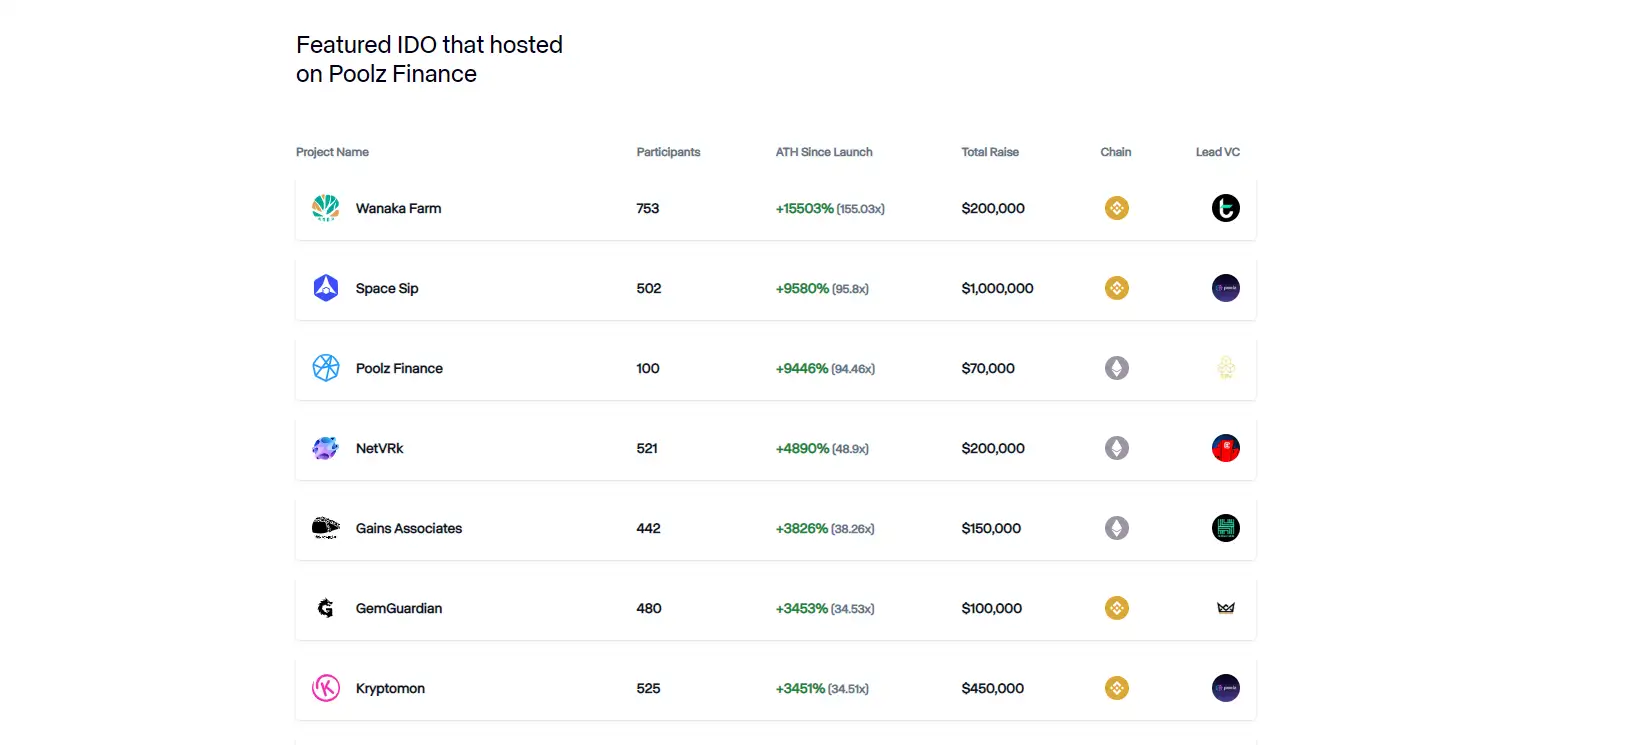Click the NetVRk project logo
1625x745 pixels.
(326, 448)
